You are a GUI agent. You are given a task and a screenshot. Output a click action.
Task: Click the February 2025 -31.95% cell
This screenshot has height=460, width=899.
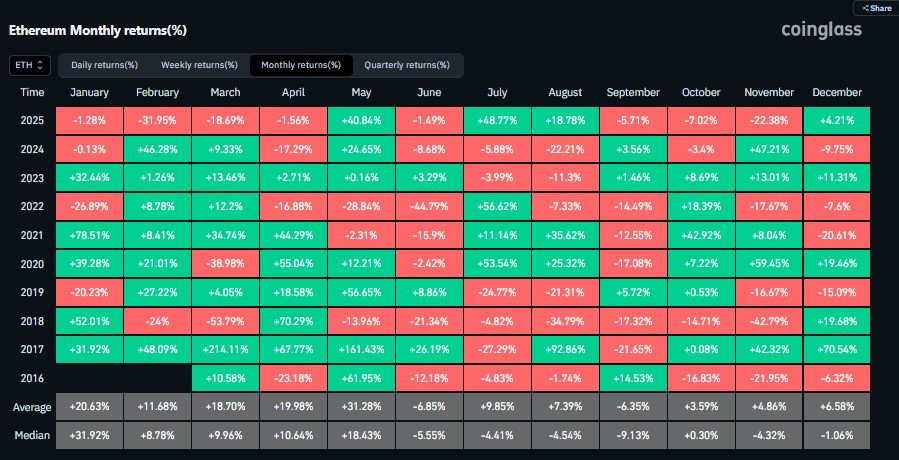coord(158,121)
